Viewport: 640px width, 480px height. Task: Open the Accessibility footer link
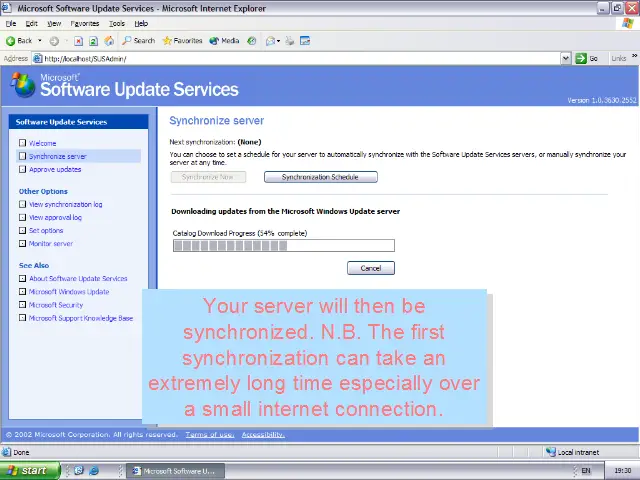tap(263, 435)
